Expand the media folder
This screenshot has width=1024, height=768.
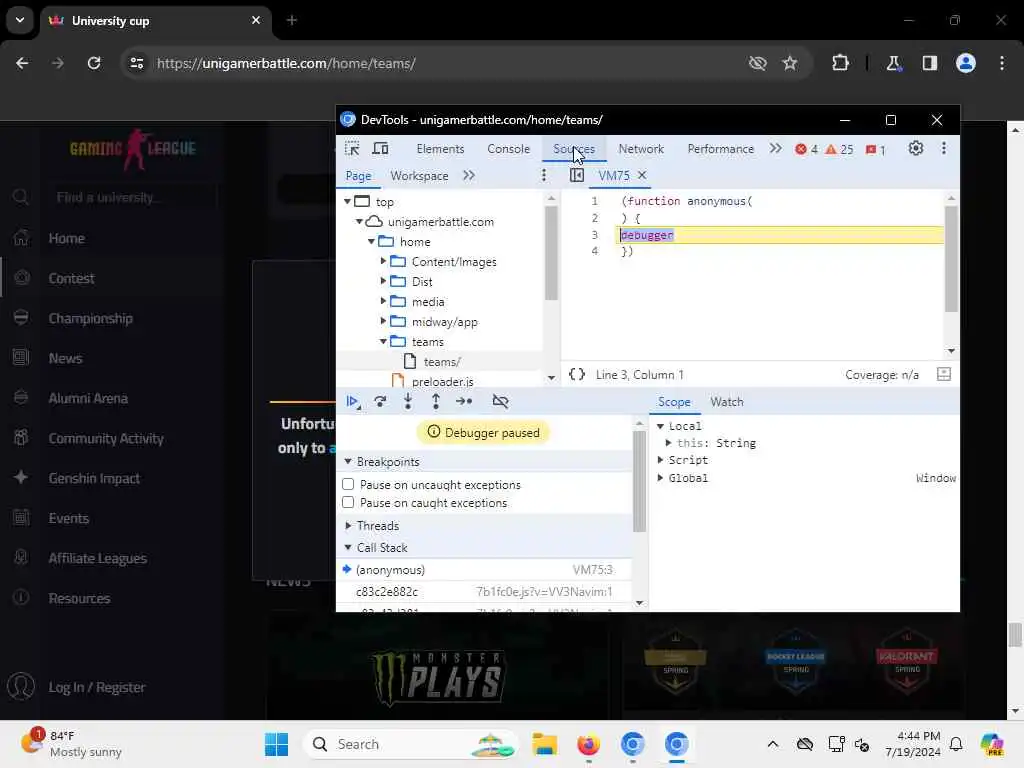(383, 302)
